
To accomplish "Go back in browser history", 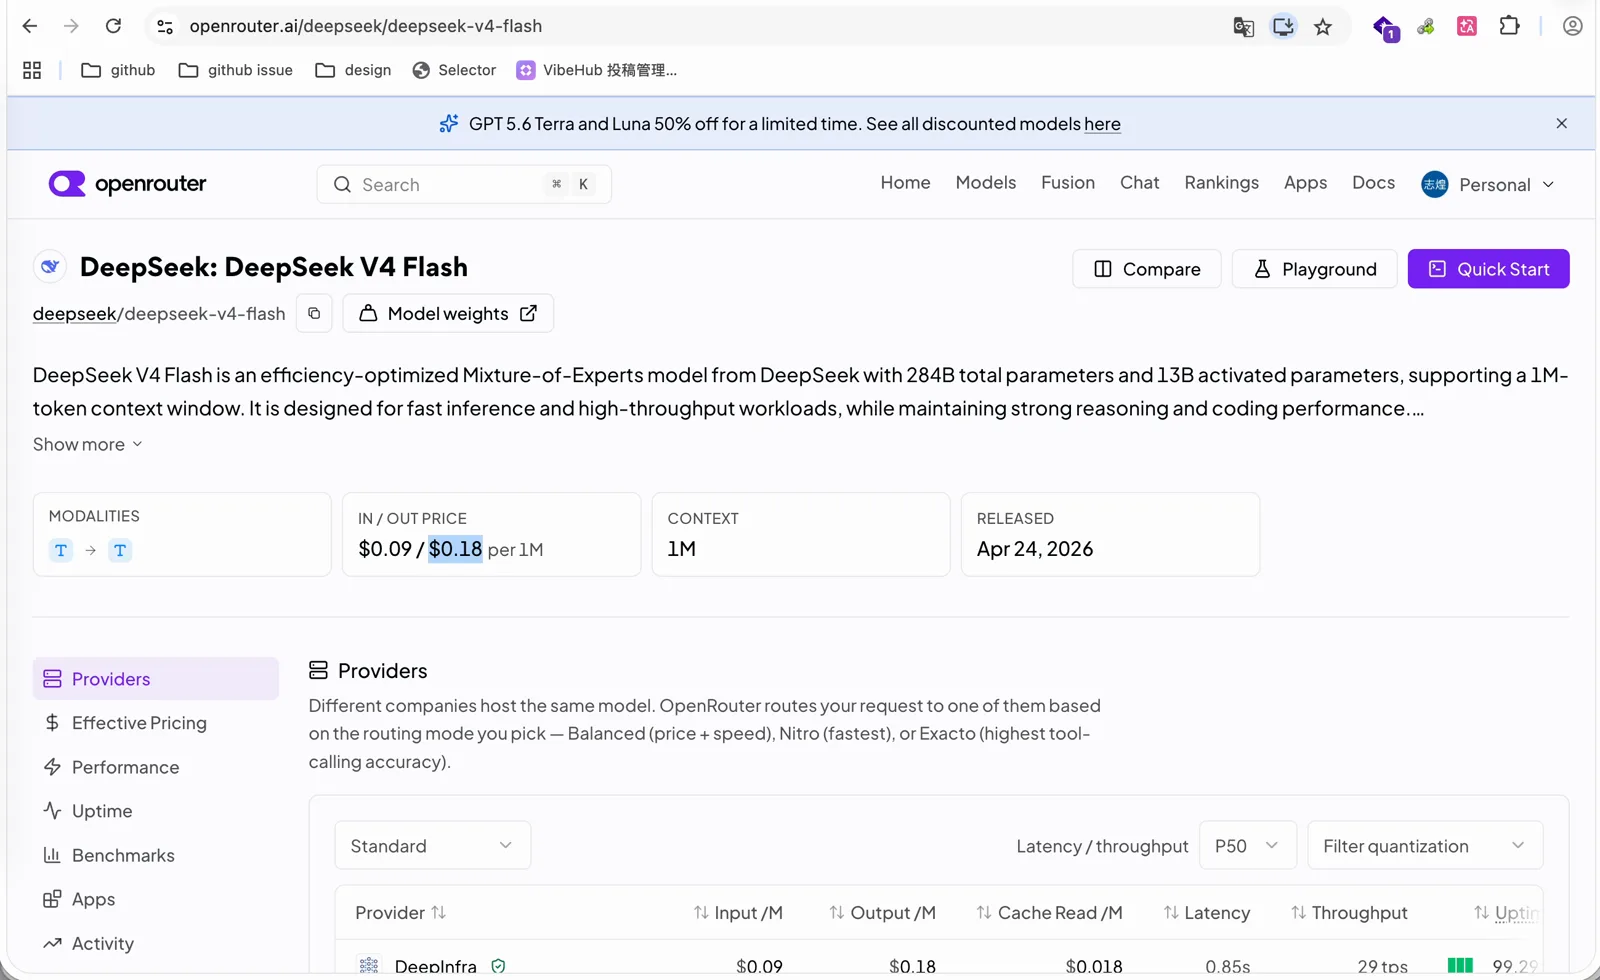I will pyautogui.click(x=30, y=26).
